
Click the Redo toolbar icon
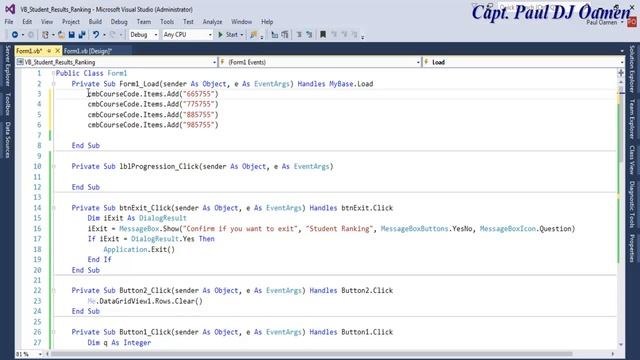click(113, 35)
